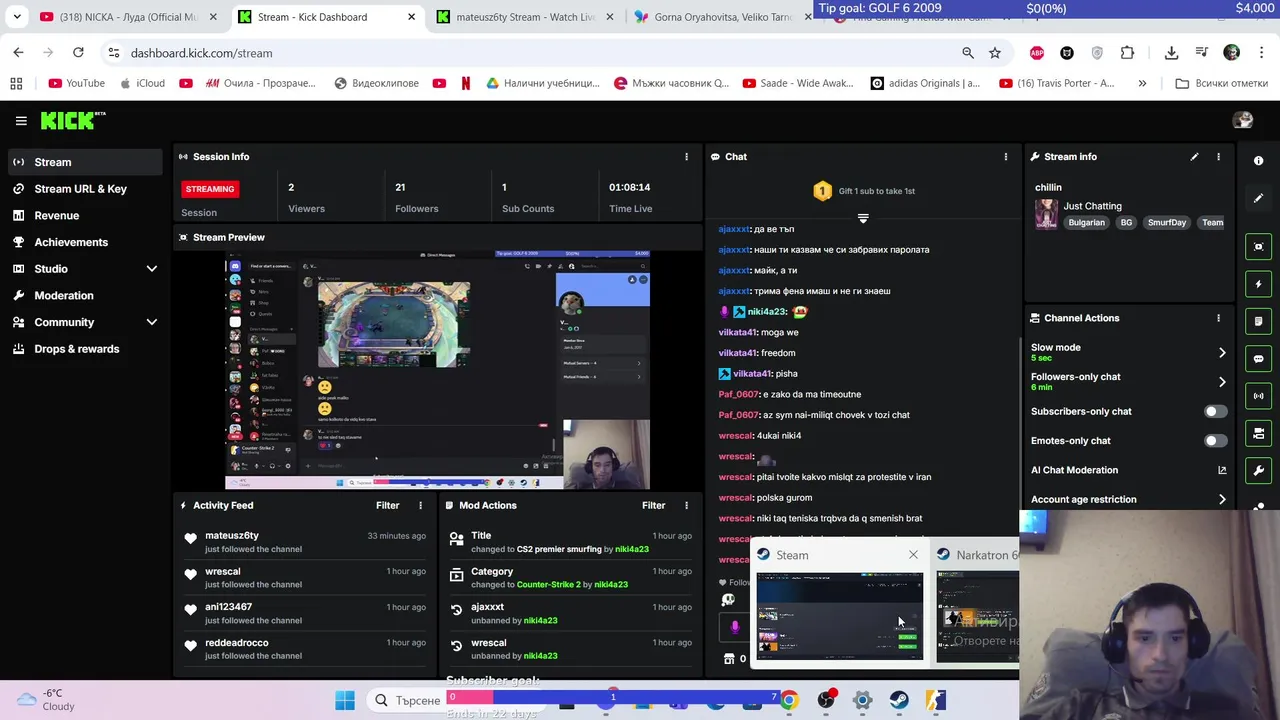Screen dimensions: 1280x720
Task: Open the Chrome three-dot menu
Action: tap(1261, 53)
